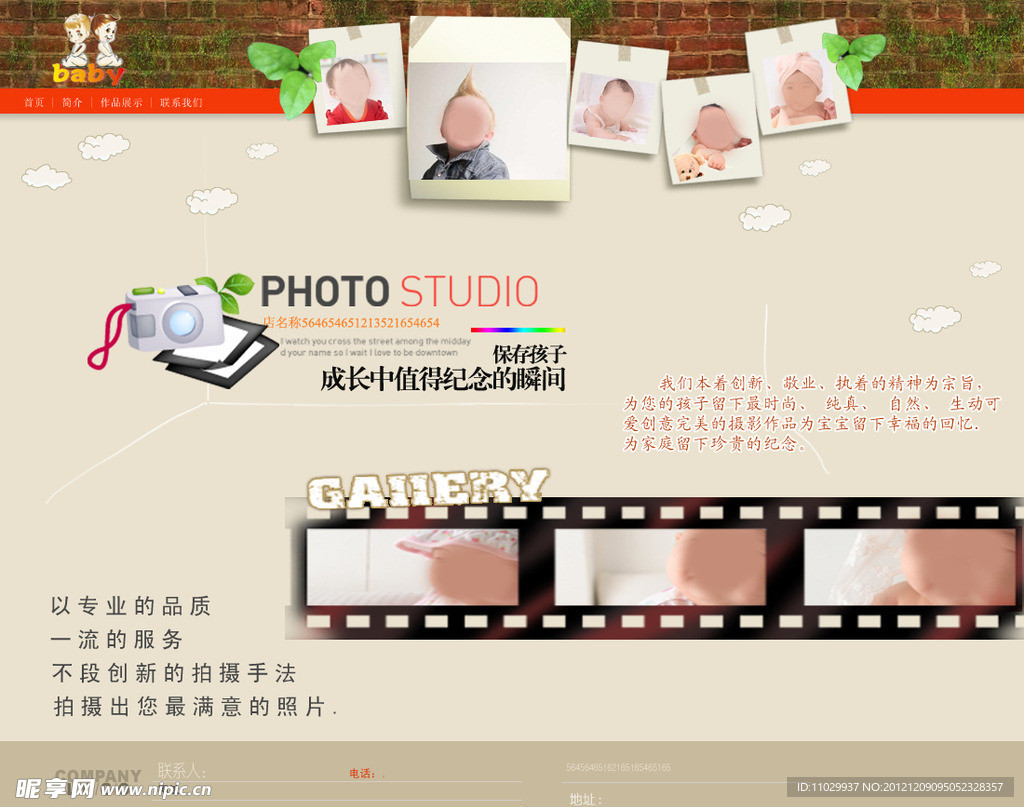1024x807 pixels.
Task: Click the green leaf on the left polaroid
Action: (291, 76)
